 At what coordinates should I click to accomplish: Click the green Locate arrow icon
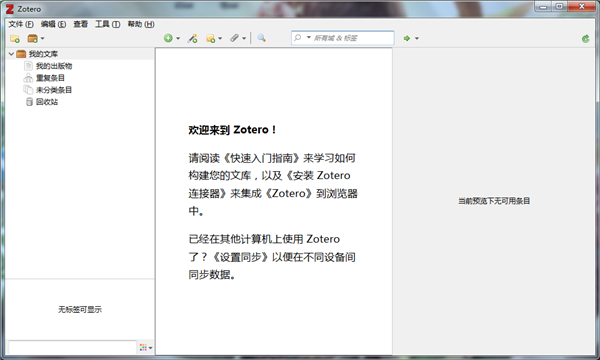407,38
